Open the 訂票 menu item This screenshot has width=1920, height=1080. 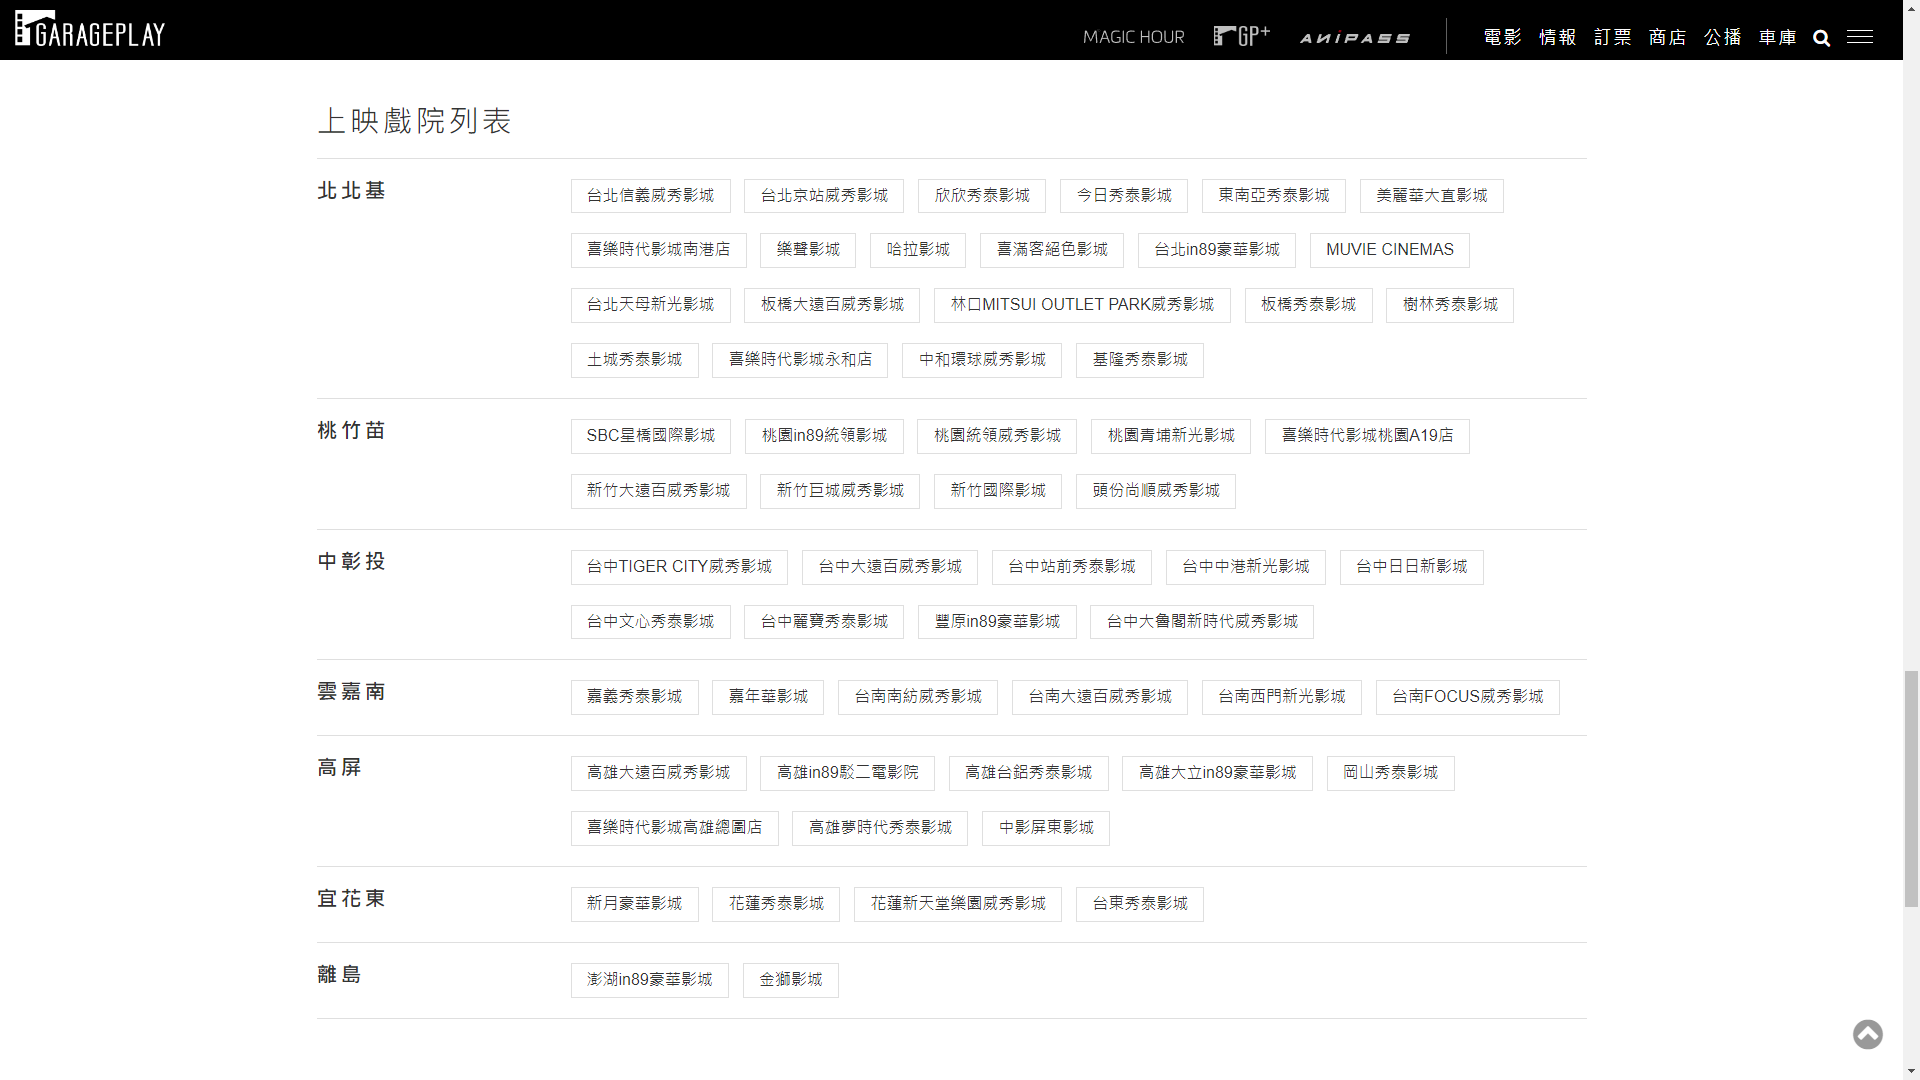click(x=1612, y=37)
